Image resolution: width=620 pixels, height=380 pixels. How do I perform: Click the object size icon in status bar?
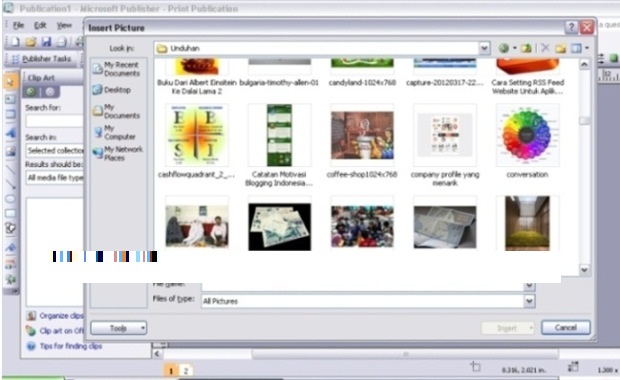(573, 367)
